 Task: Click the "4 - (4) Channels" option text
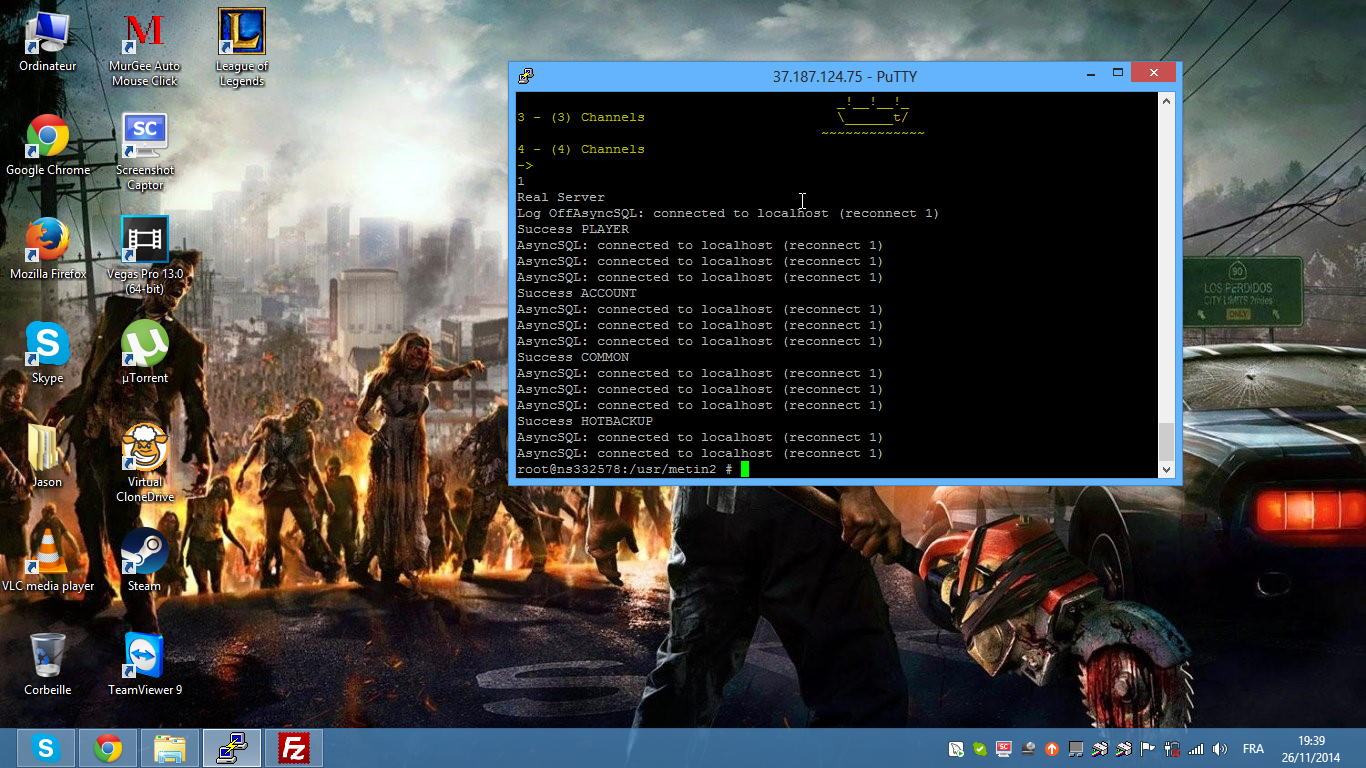click(581, 149)
